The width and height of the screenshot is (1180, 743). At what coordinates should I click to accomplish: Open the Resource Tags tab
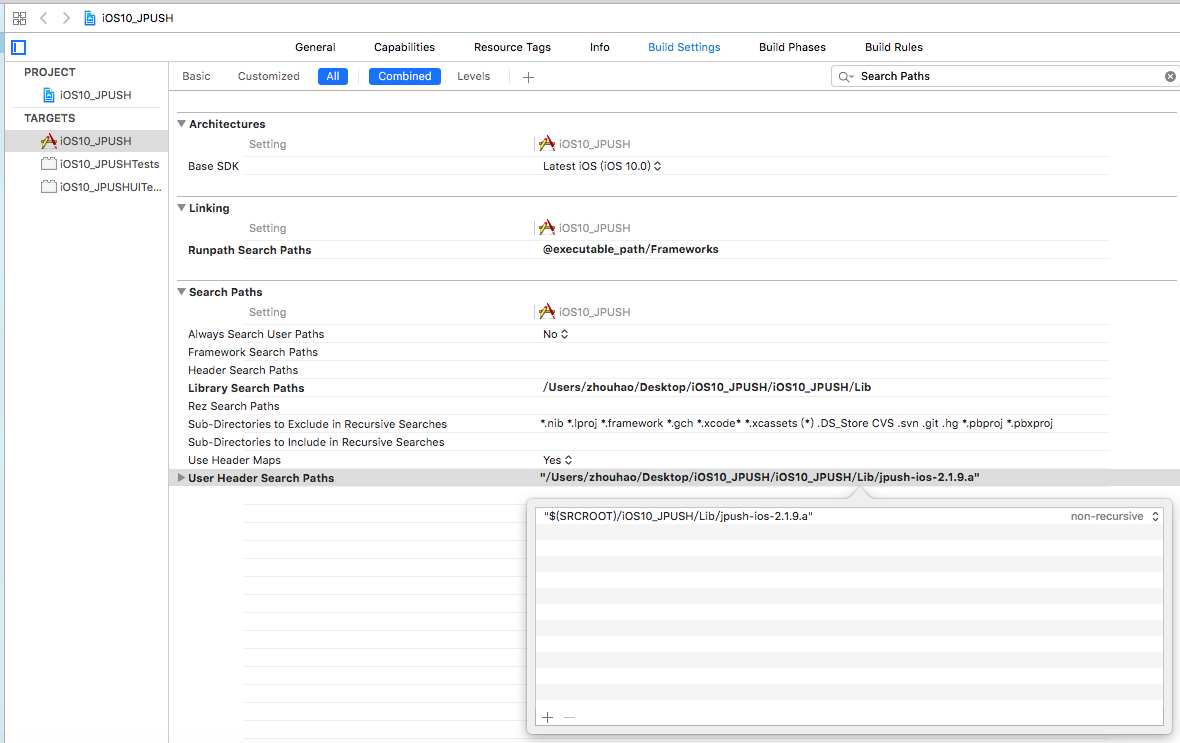[512, 47]
